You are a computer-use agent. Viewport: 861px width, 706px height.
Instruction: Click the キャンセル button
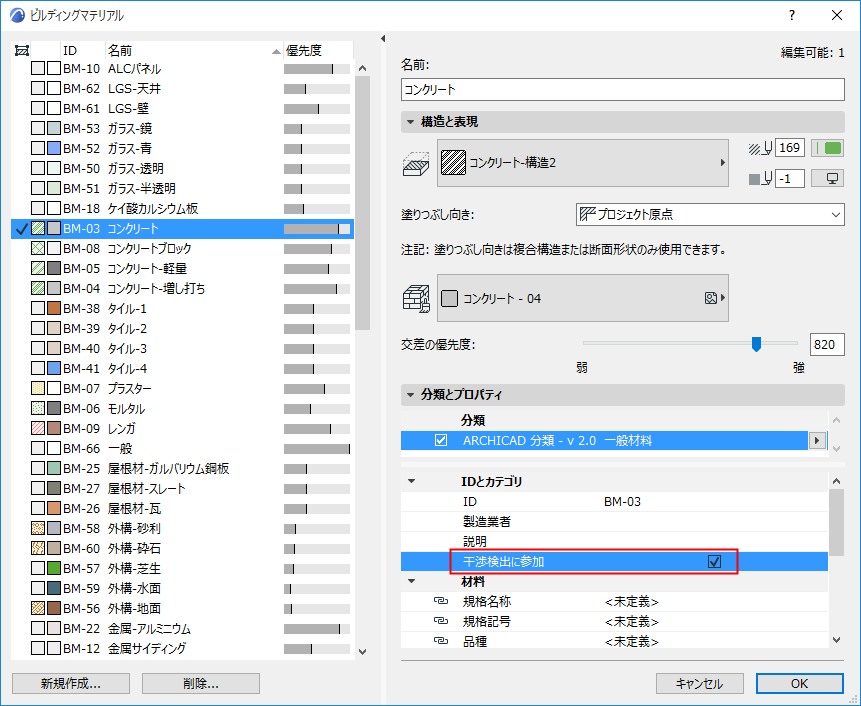tap(700, 683)
